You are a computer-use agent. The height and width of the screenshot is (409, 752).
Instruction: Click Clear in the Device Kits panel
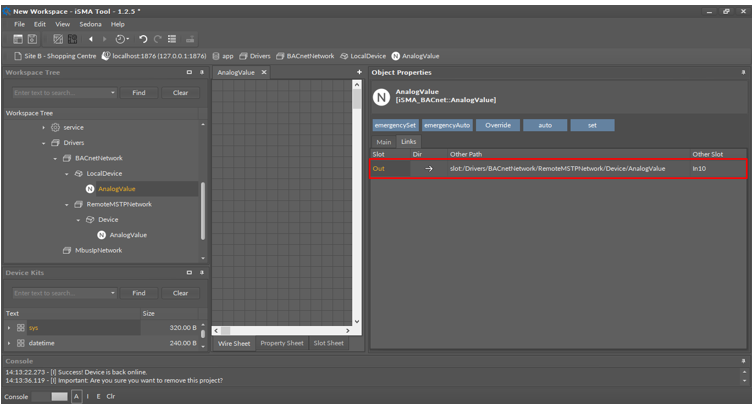pos(180,293)
